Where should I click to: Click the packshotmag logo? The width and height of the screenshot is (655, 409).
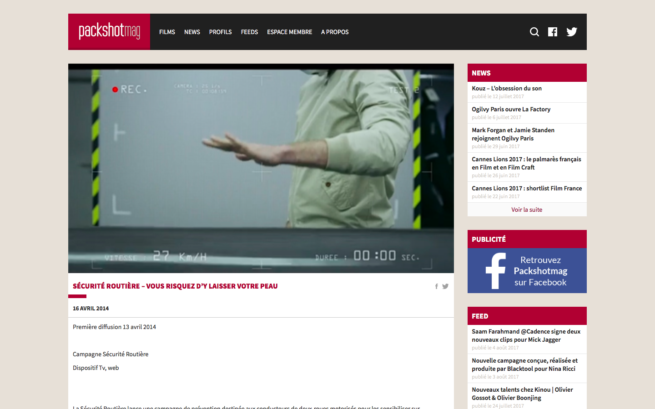point(109,32)
